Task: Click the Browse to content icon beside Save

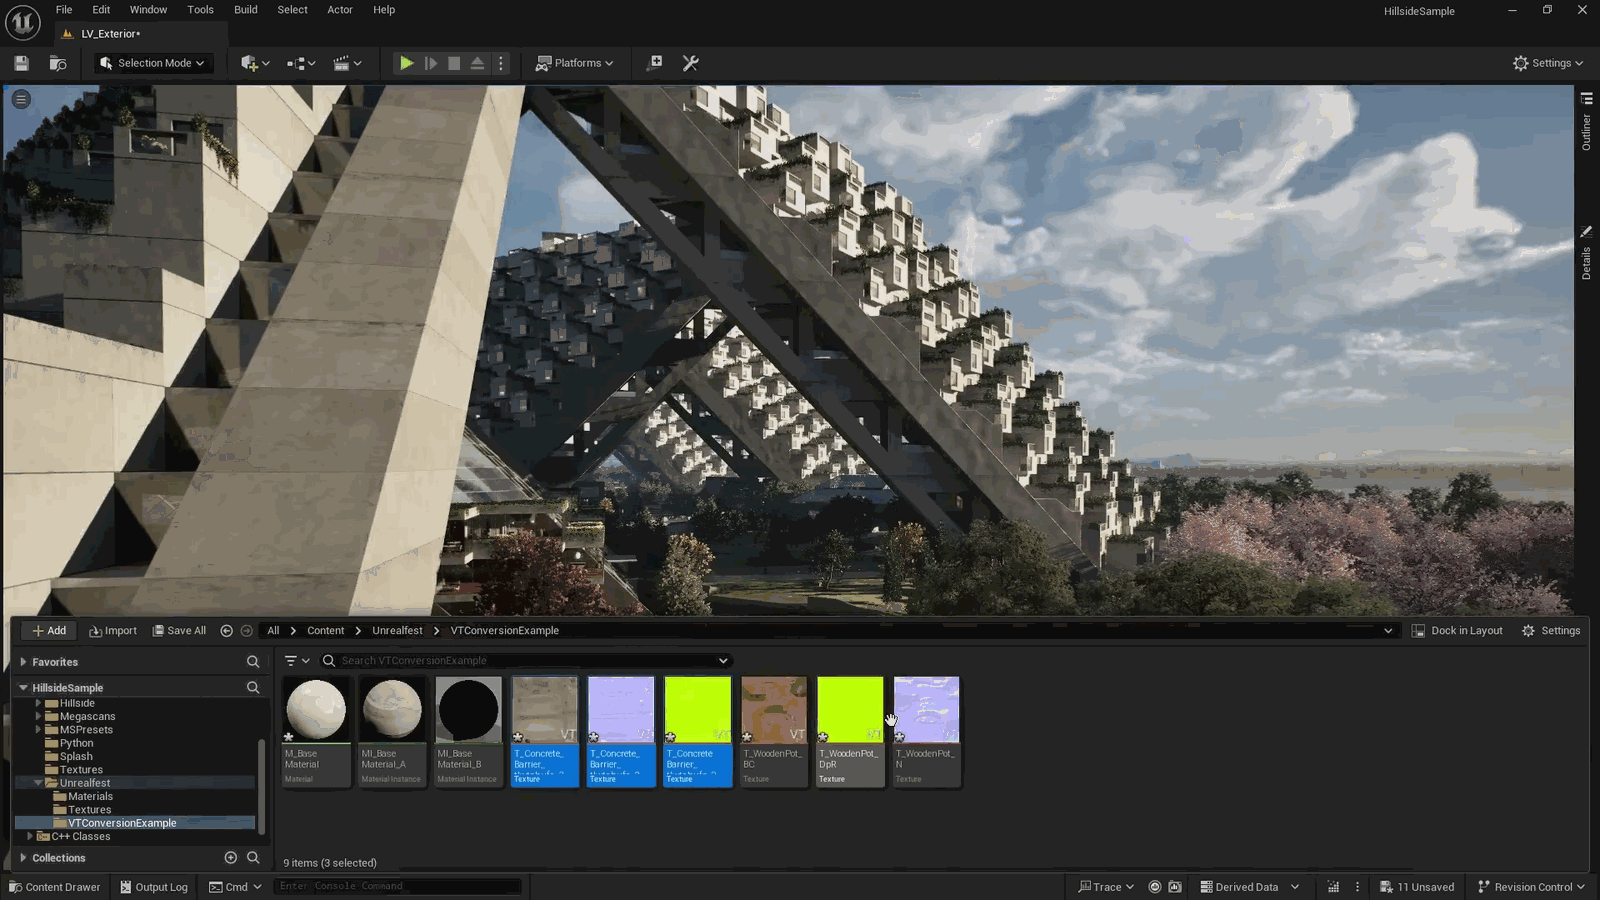Action: (58, 63)
